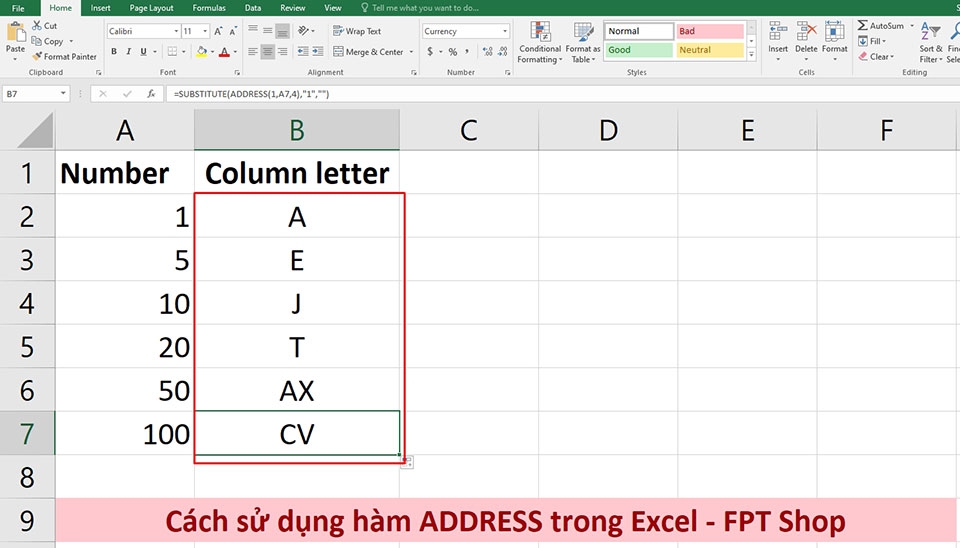Apply Percent Style icon
The height and width of the screenshot is (548, 960).
click(x=452, y=52)
